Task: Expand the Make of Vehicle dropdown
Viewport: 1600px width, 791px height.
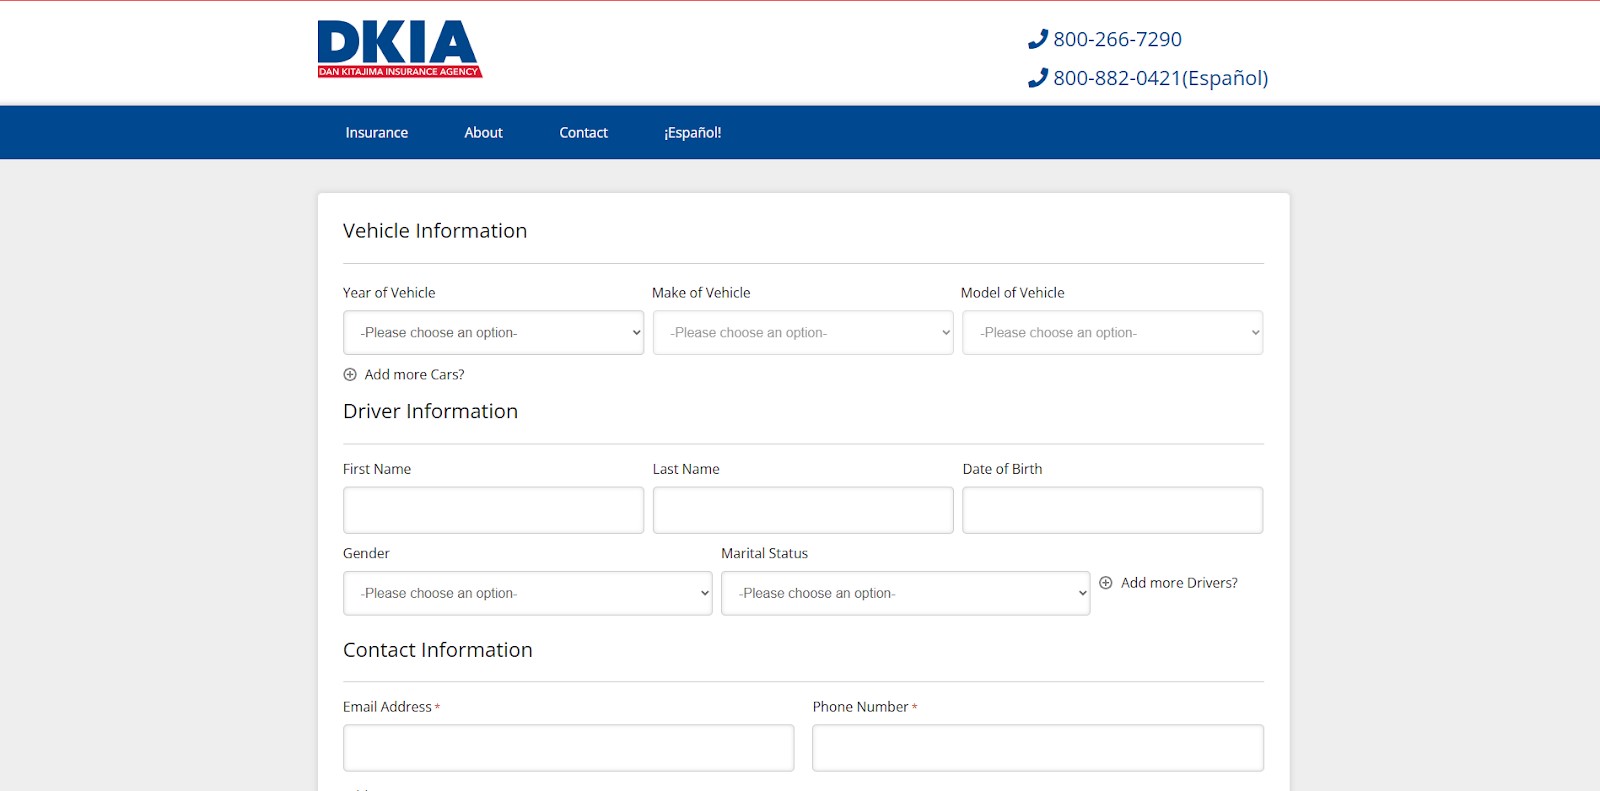Action: (x=803, y=333)
